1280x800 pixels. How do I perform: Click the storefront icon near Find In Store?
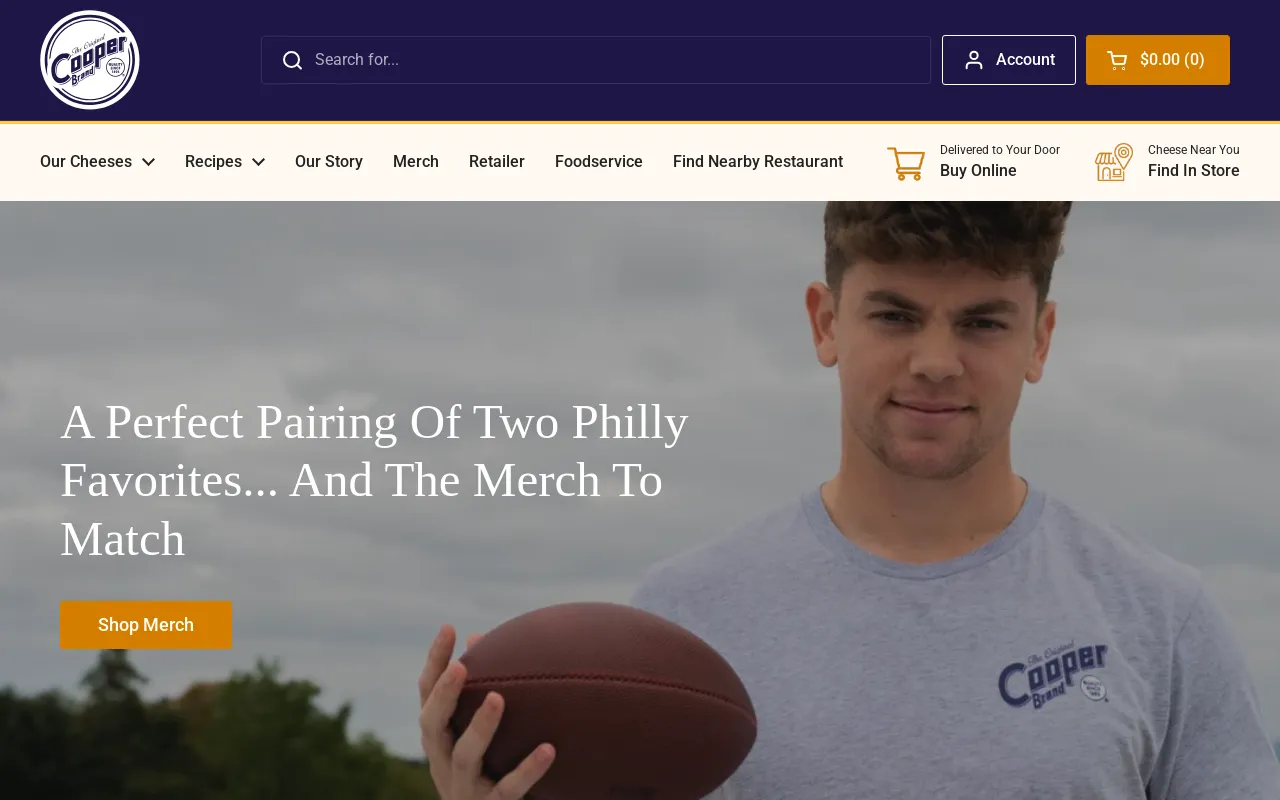click(x=1112, y=162)
